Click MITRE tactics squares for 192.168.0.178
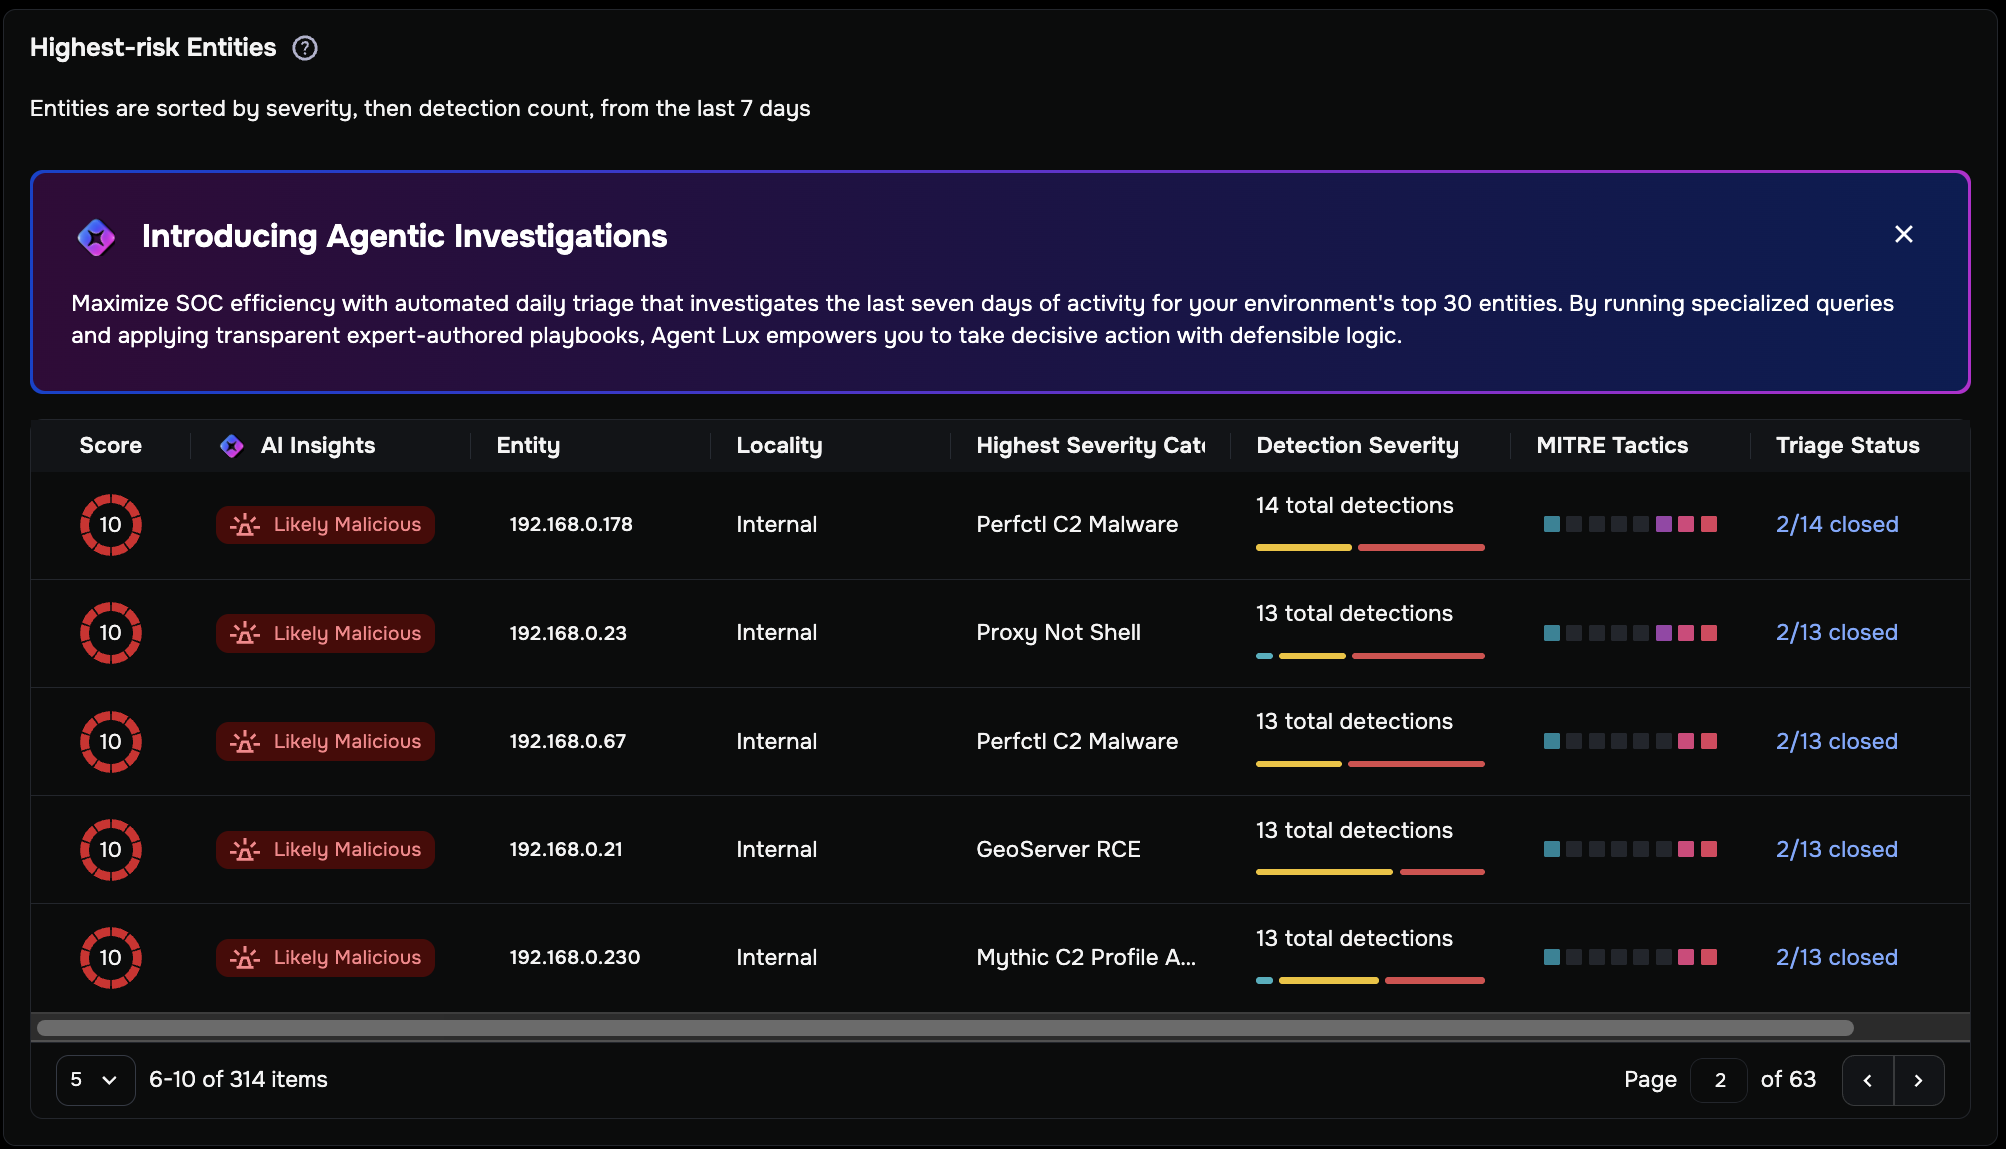Viewport: 2006px width, 1149px height. (x=1630, y=524)
